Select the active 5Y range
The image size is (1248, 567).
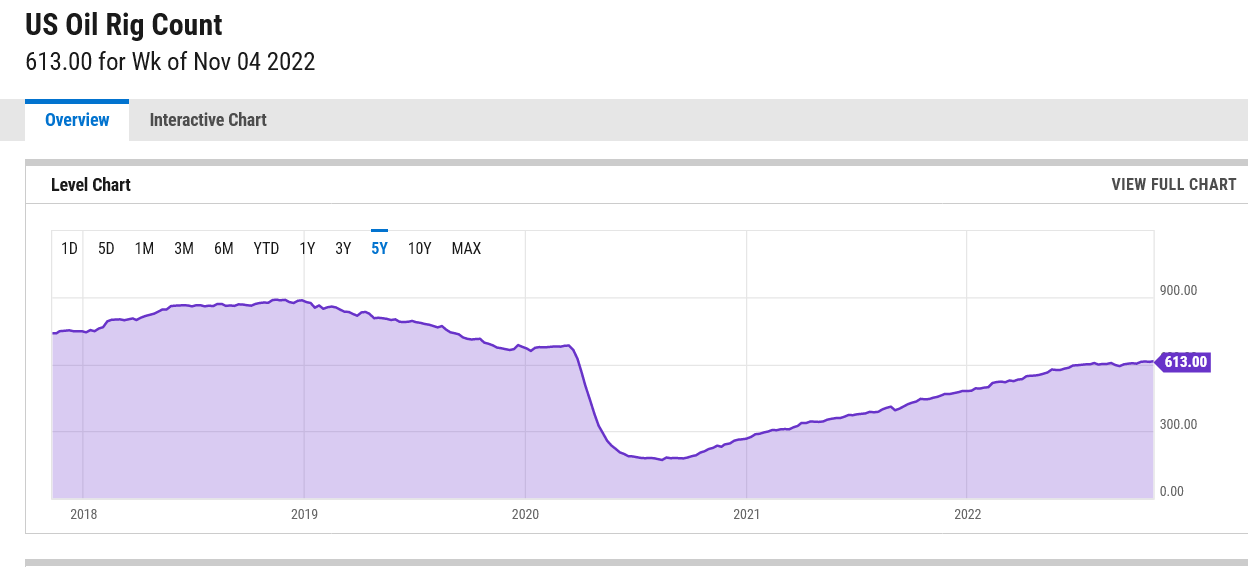379,248
